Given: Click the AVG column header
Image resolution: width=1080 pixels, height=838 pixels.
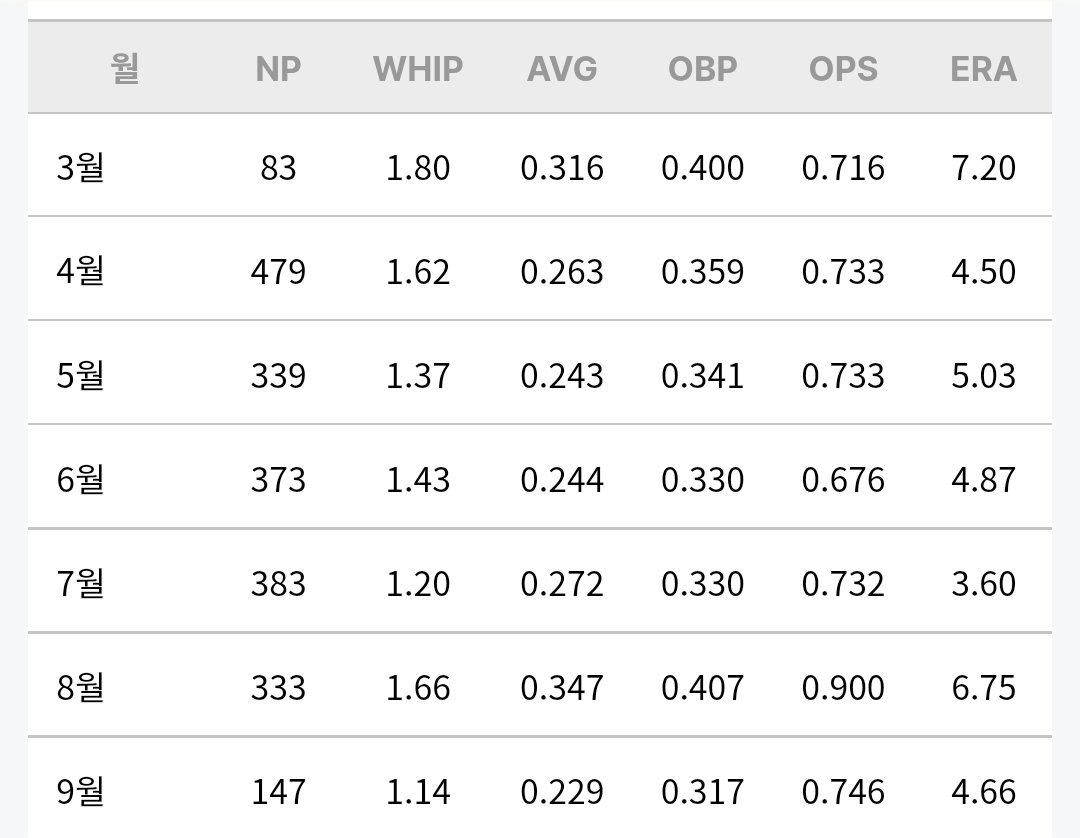Looking at the screenshot, I should tap(562, 69).
